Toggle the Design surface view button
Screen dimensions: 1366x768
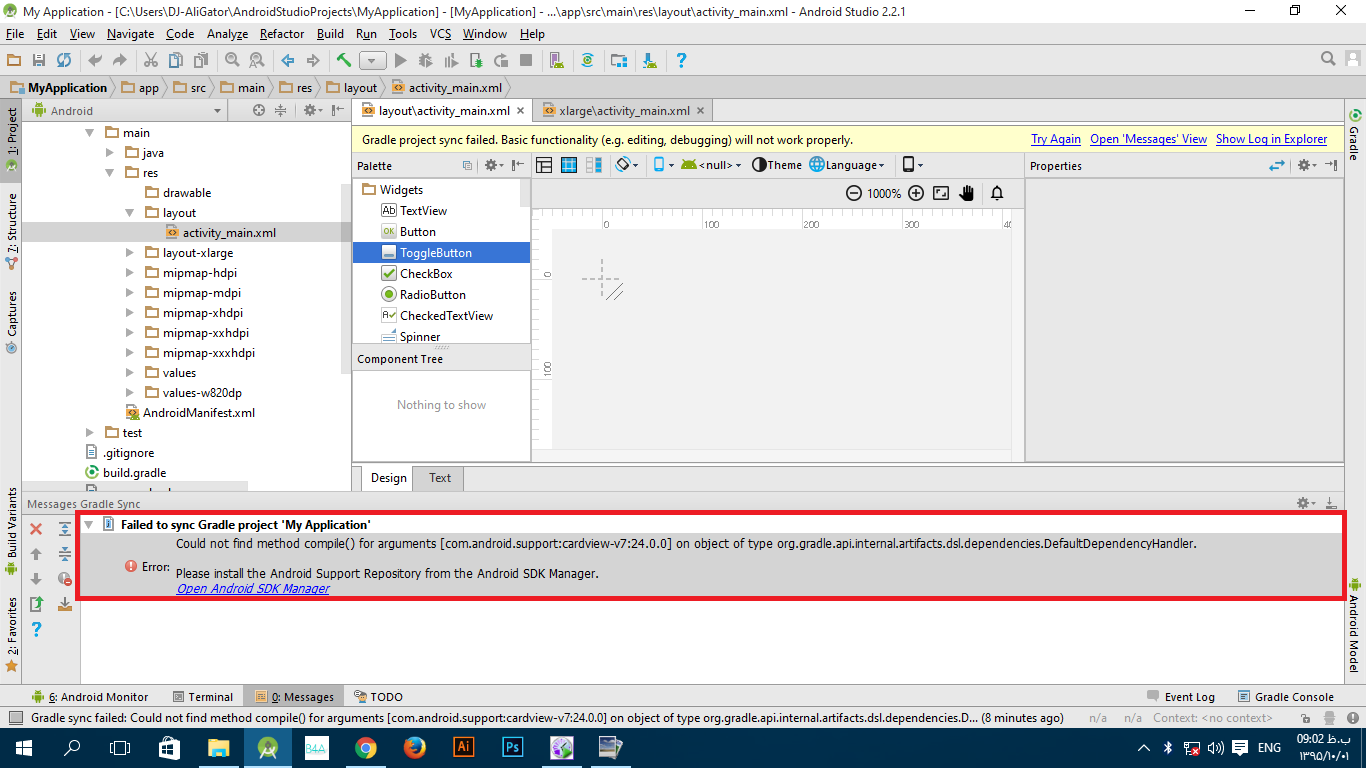(544, 165)
